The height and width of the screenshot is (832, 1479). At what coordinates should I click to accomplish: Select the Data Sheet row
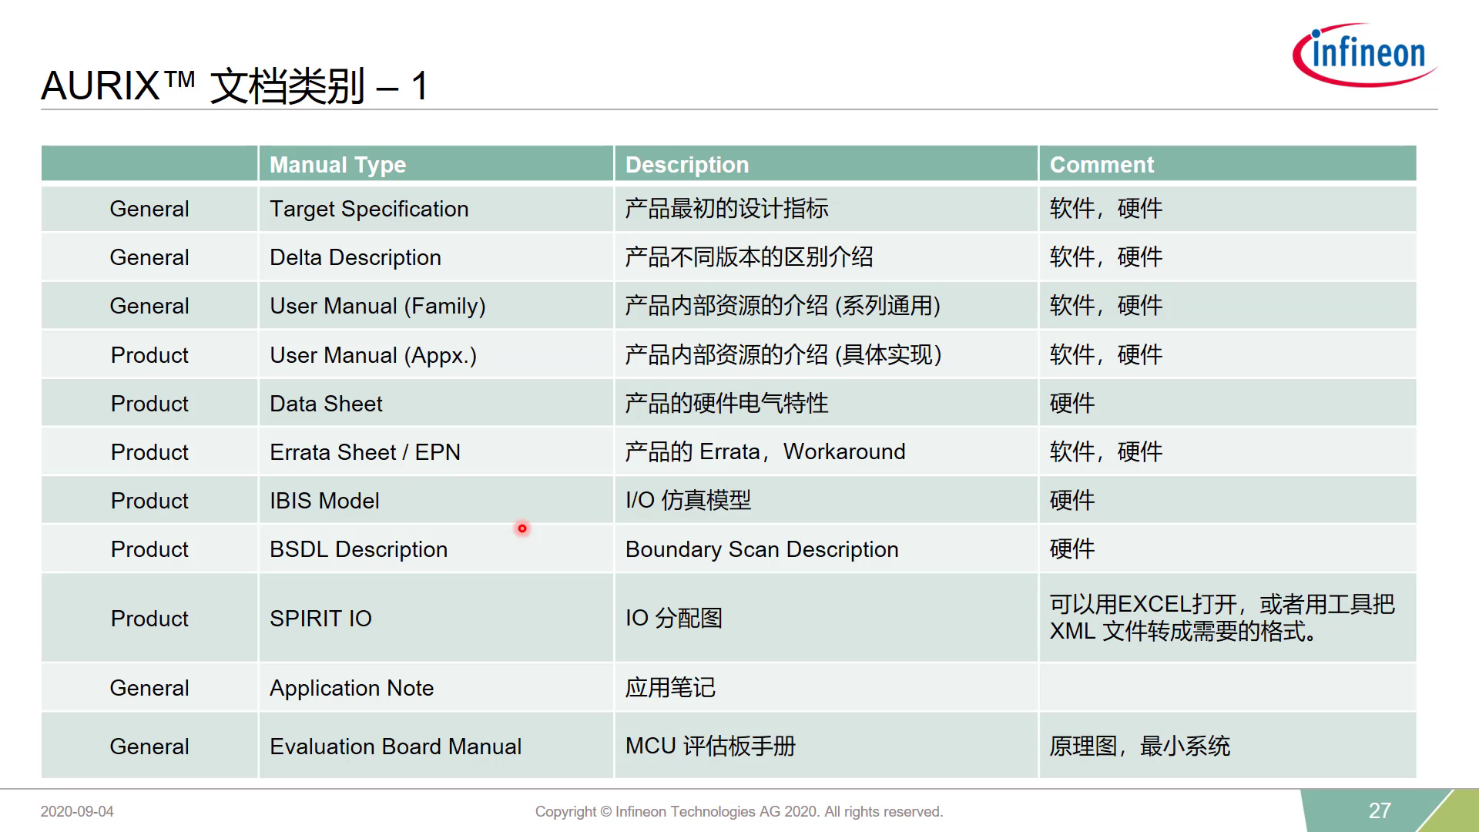(x=325, y=403)
